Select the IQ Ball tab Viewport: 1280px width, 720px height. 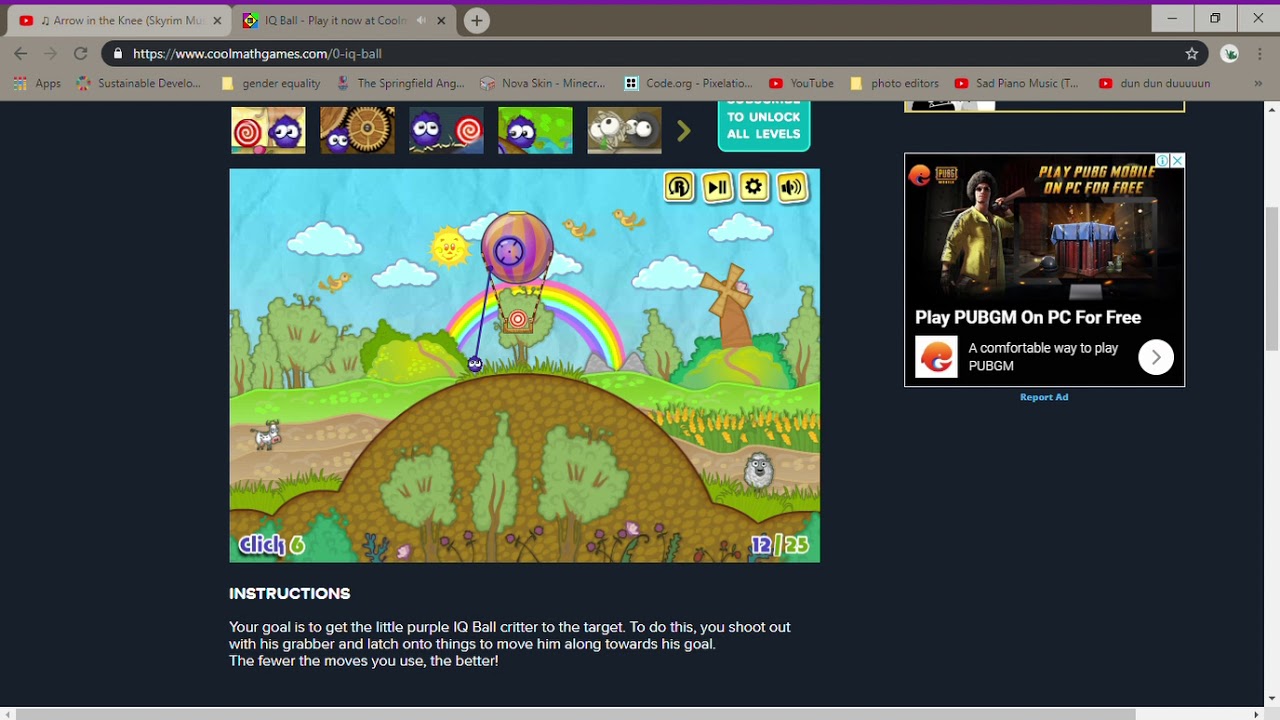pos(343,20)
